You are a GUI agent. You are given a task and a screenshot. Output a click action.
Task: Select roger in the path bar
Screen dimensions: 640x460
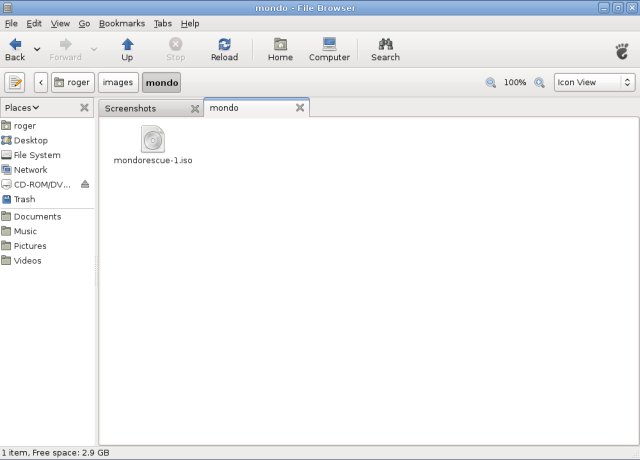click(73, 82)
